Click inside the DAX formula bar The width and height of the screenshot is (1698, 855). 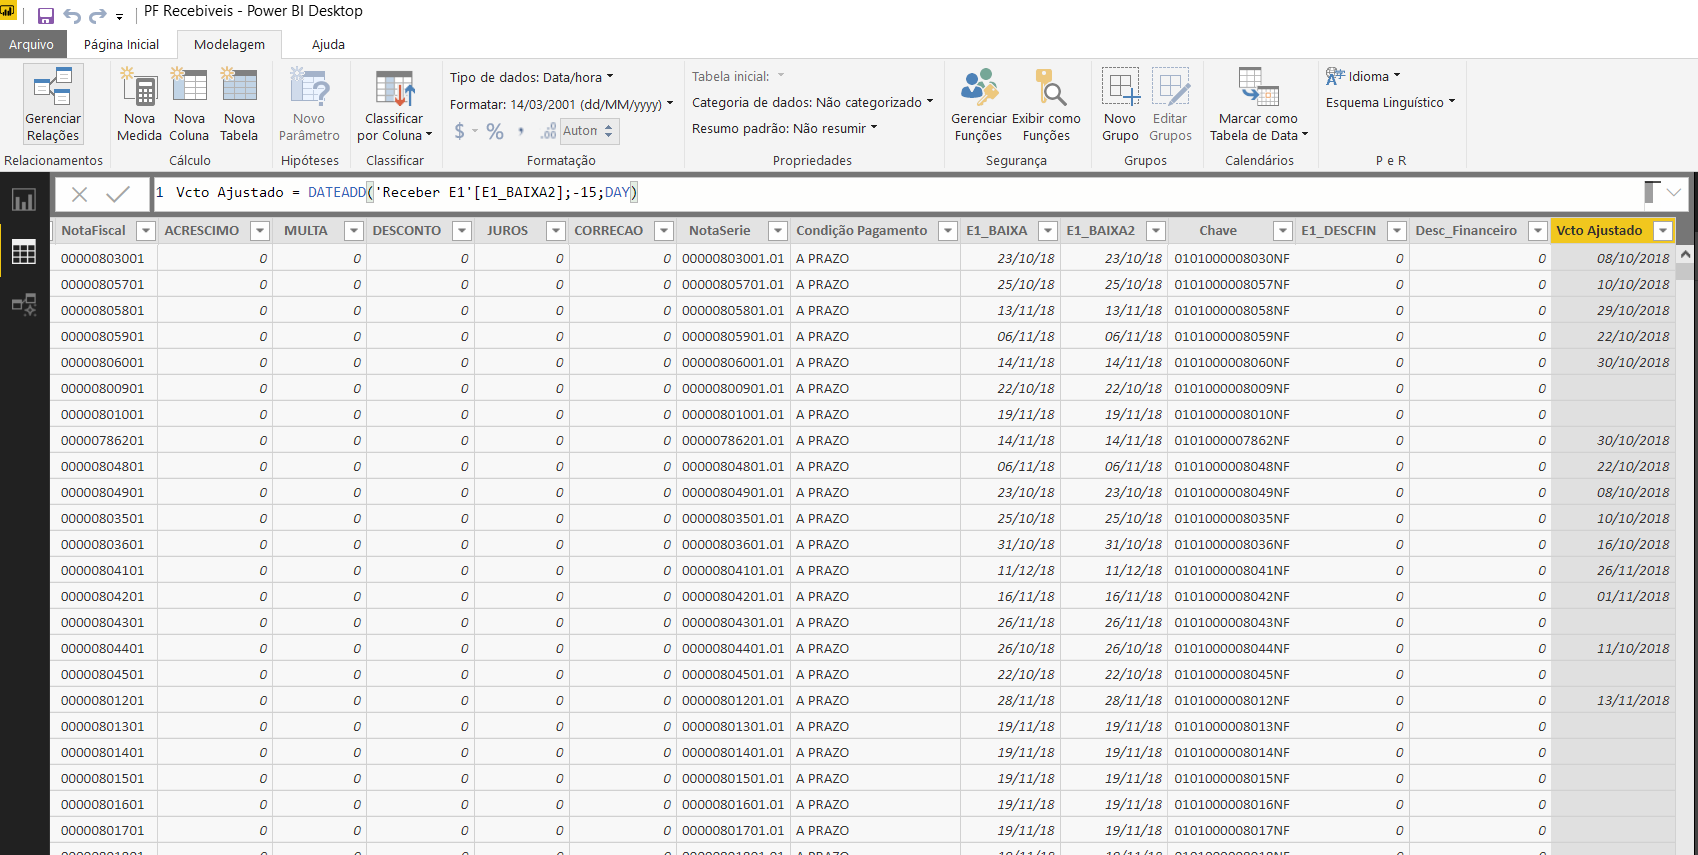tap(900, 193)
